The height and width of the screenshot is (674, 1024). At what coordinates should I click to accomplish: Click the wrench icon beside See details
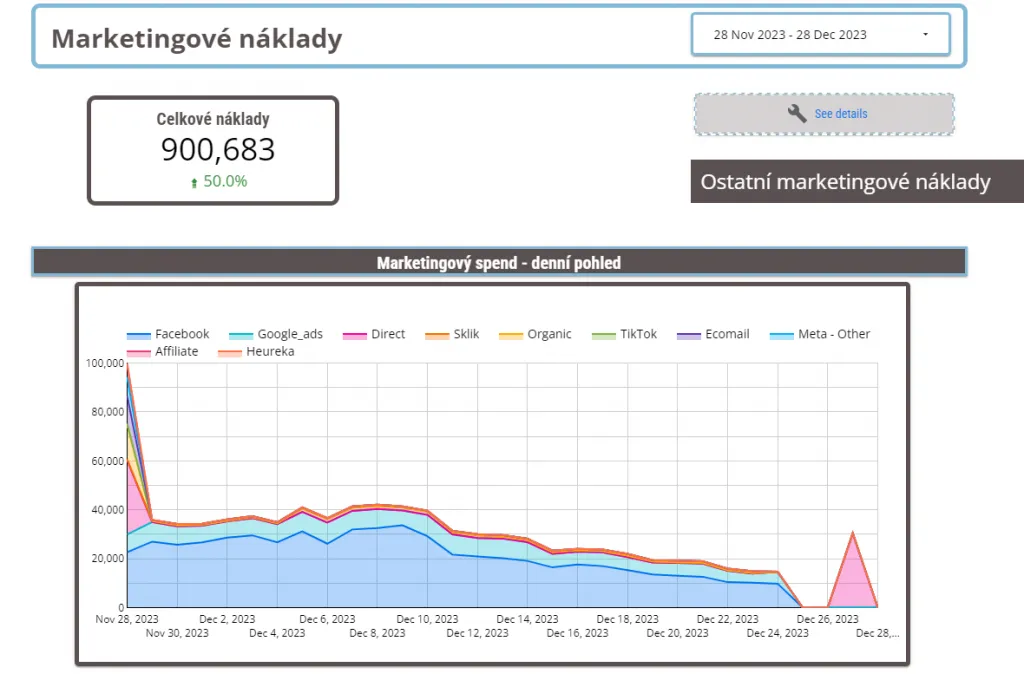point(797,114)
